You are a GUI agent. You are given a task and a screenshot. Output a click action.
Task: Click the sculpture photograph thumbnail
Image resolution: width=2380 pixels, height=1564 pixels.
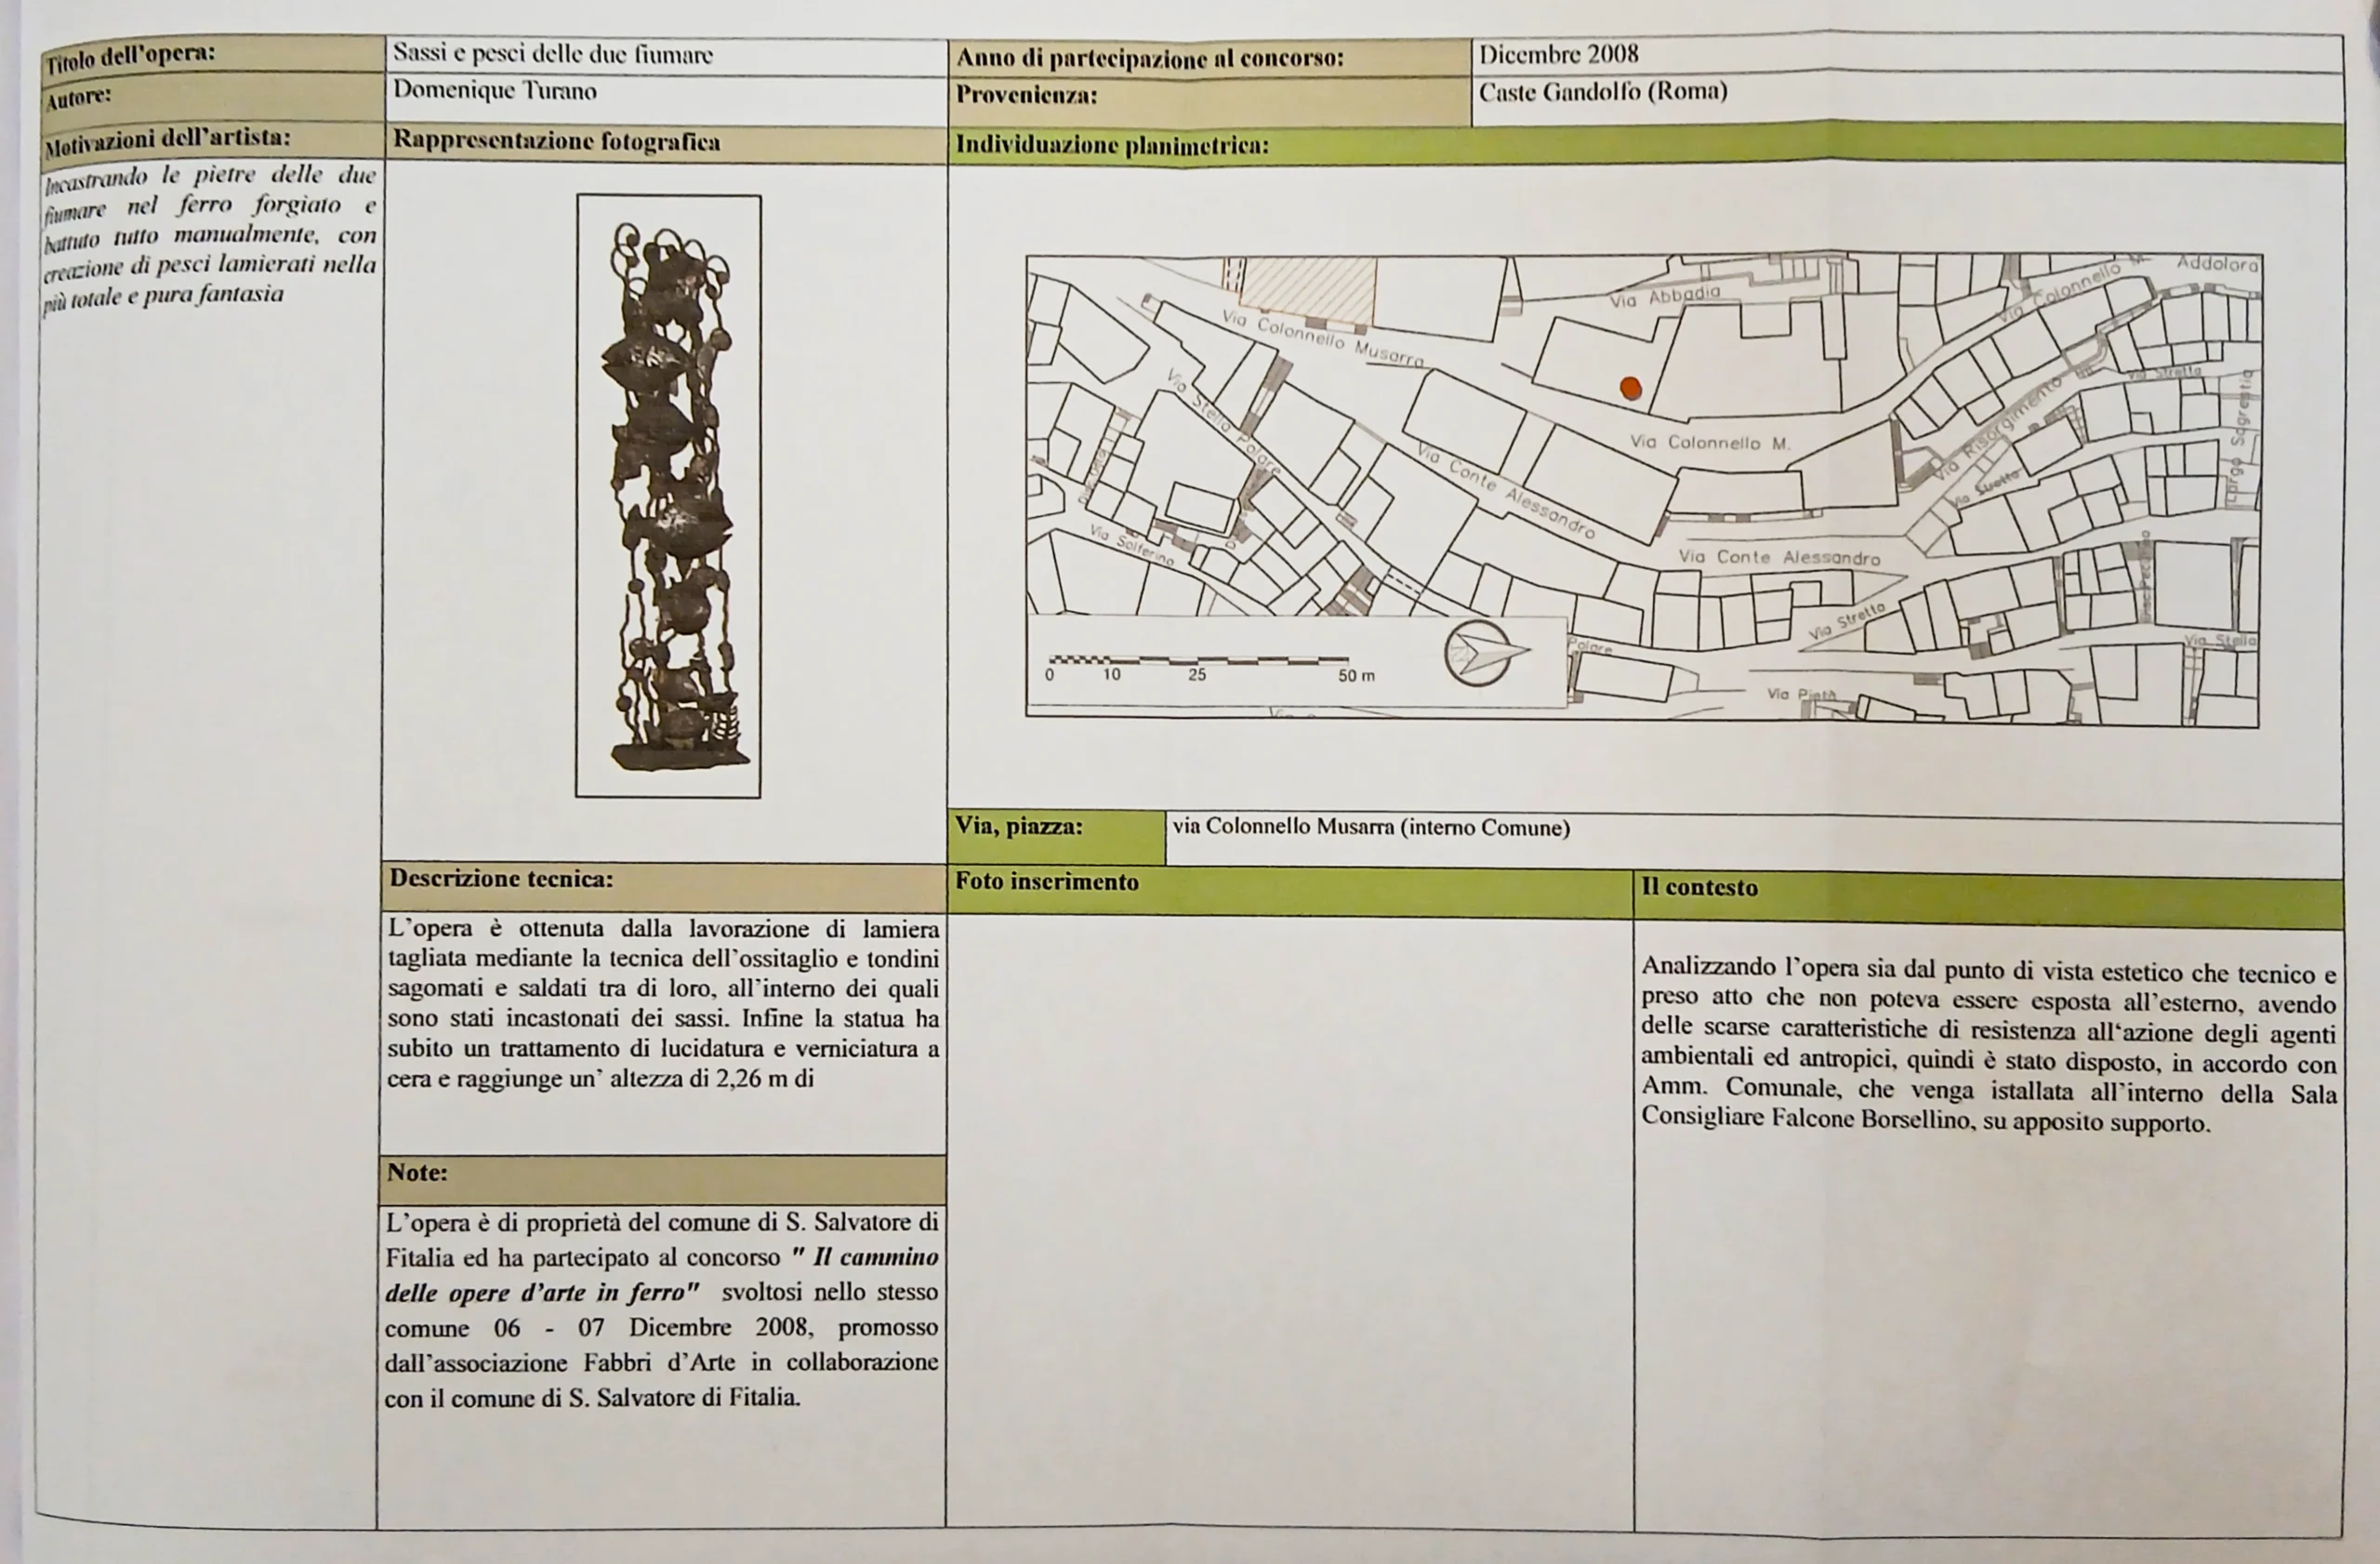[x=668, y=497]
